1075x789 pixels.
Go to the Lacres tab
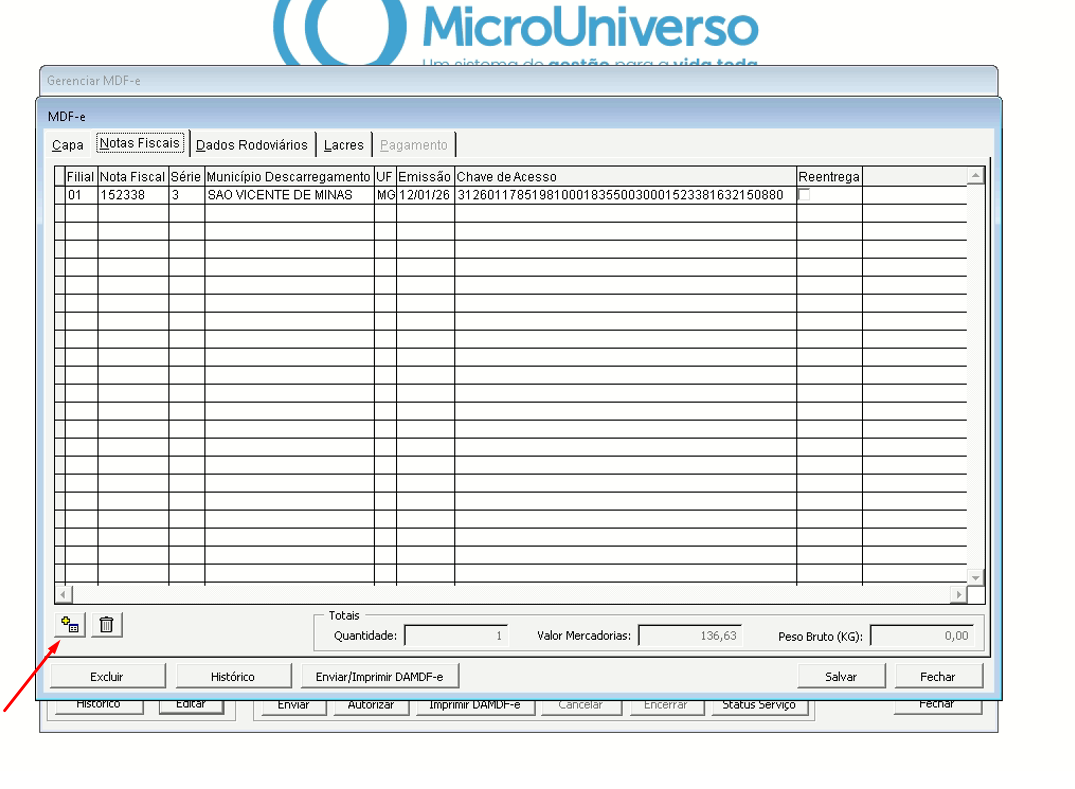tap(344, 145)
